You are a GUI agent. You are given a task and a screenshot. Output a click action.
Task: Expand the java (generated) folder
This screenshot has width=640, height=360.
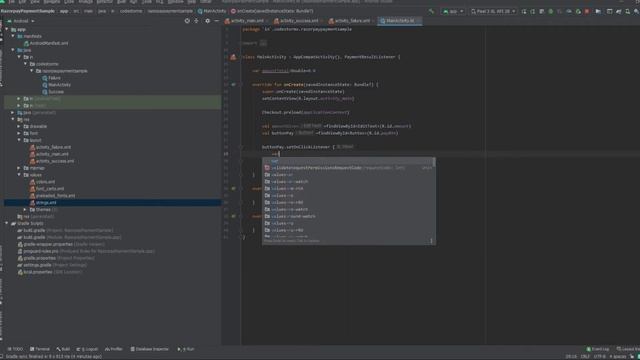pos(13,113)
